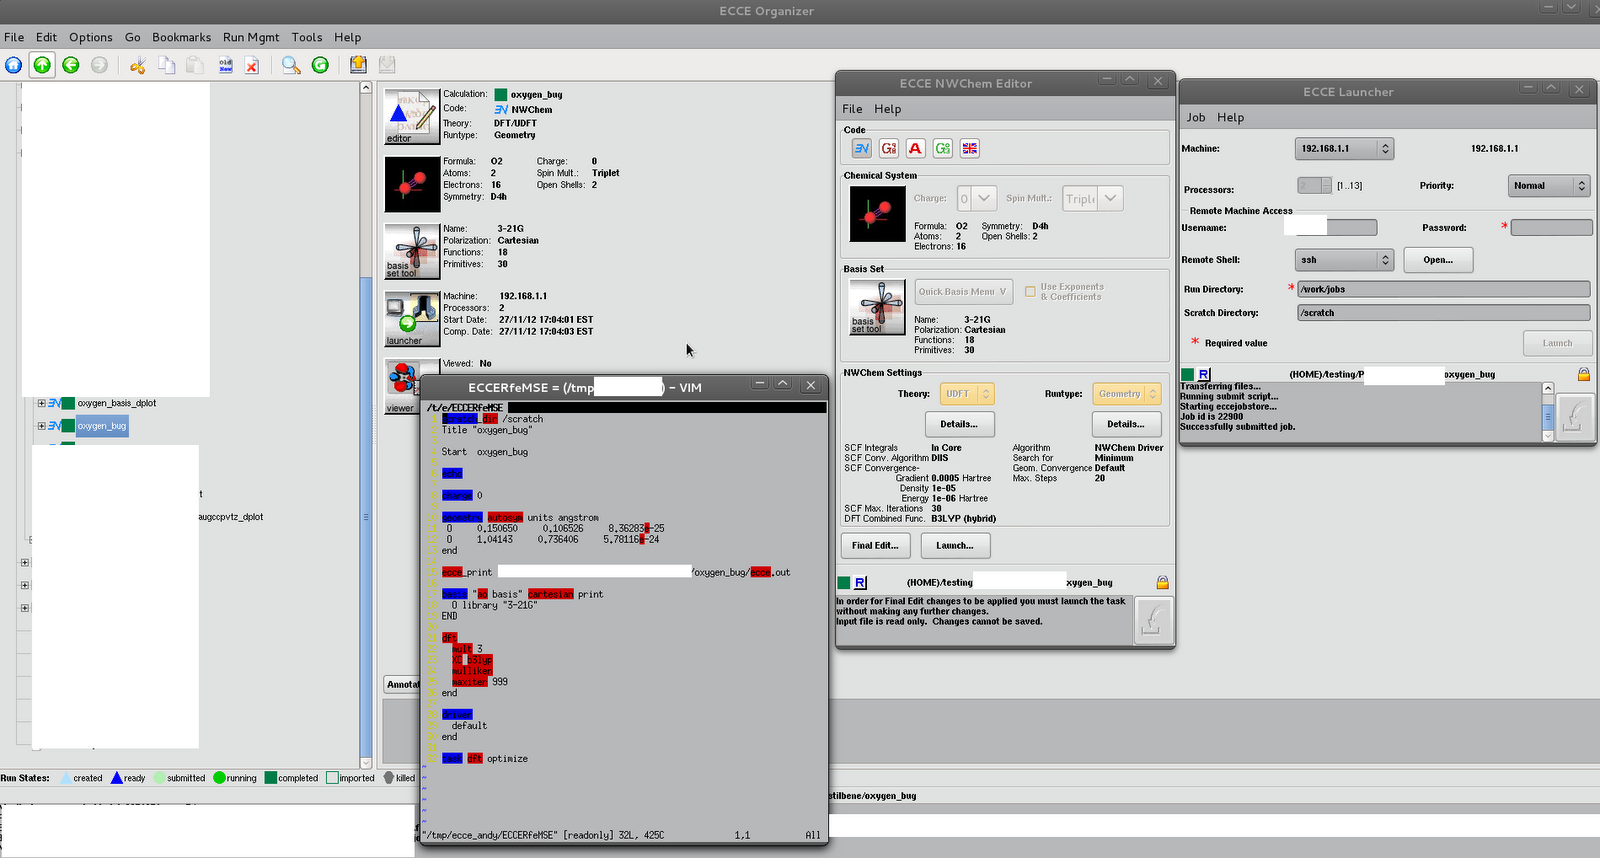This screenshot has width=1600, height=858.
Task: Click the Runtype Details... button
Action: pyautogui.click(x=1126, y=424)
